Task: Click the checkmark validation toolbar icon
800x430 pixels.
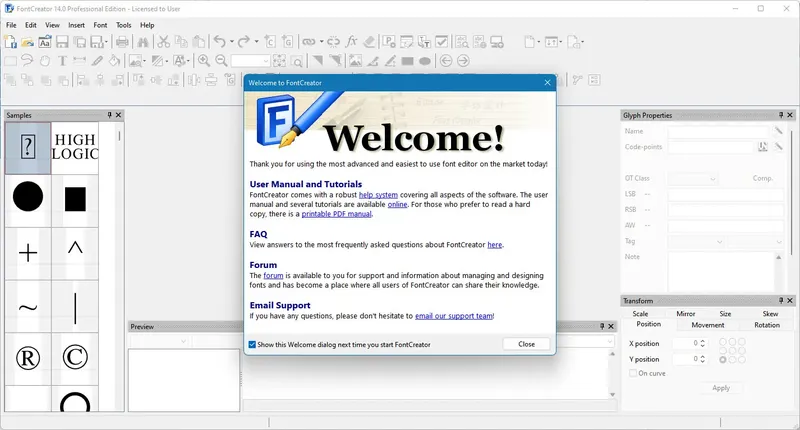Action: tap(442, 42)
